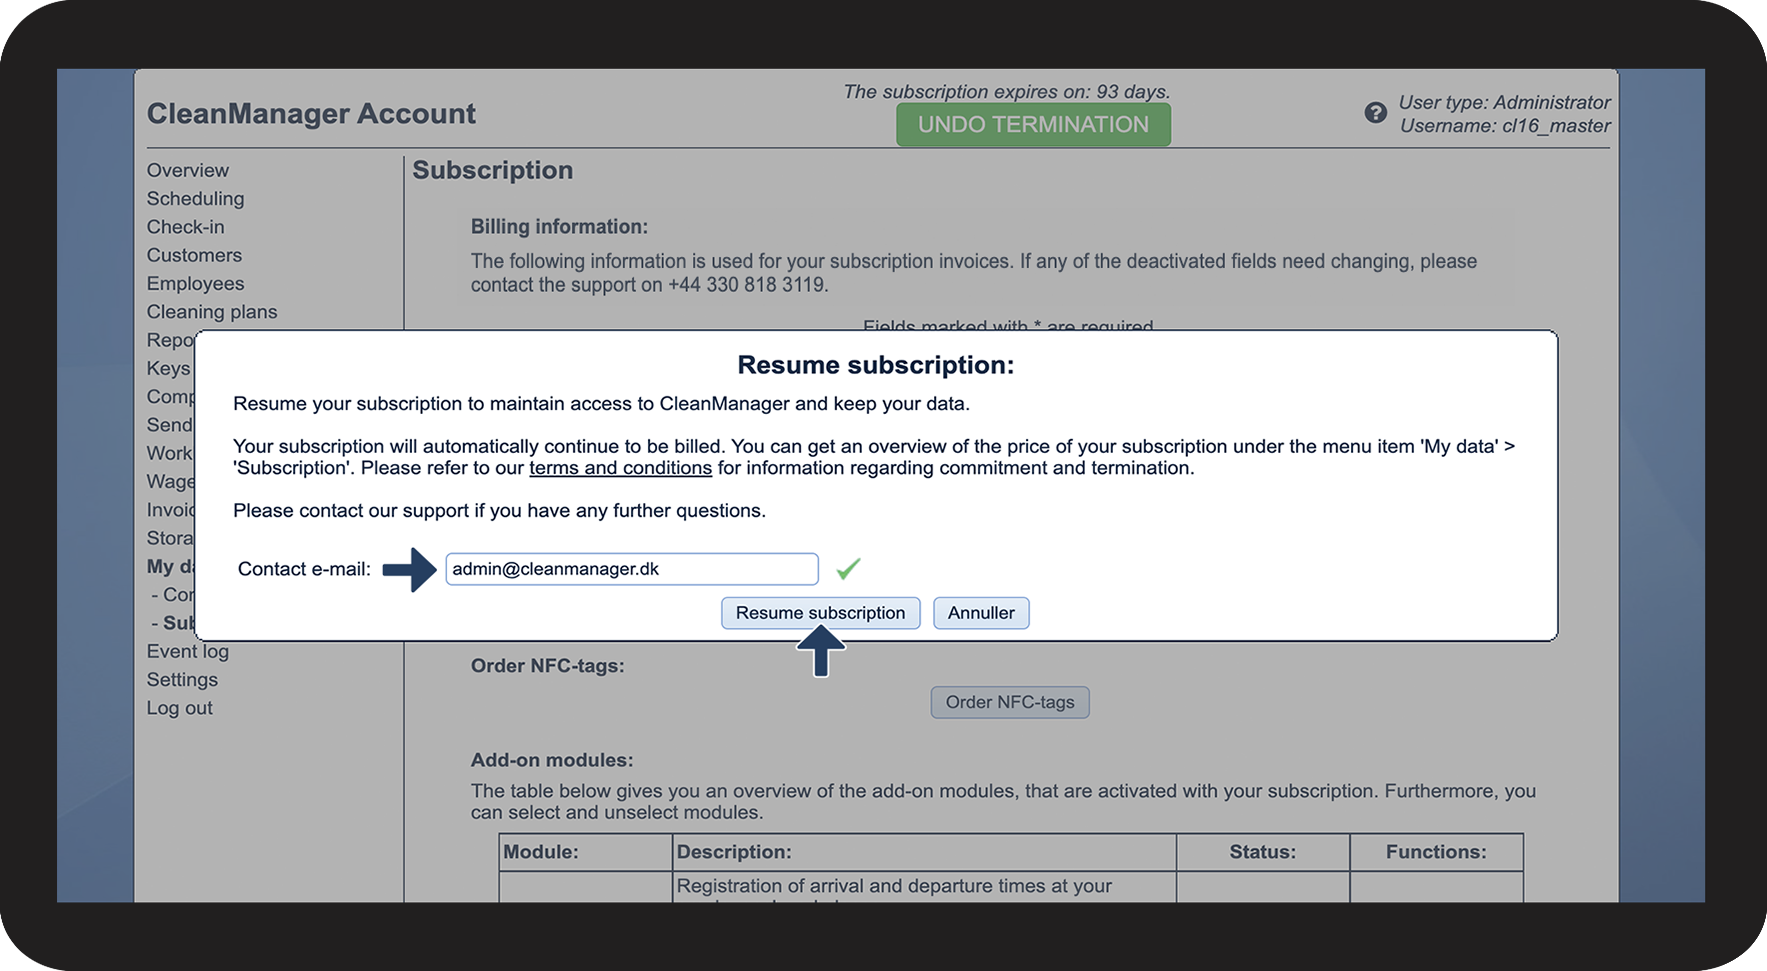Click the help question mark icon
The image size is (1767, 971).
(1375, 113)
